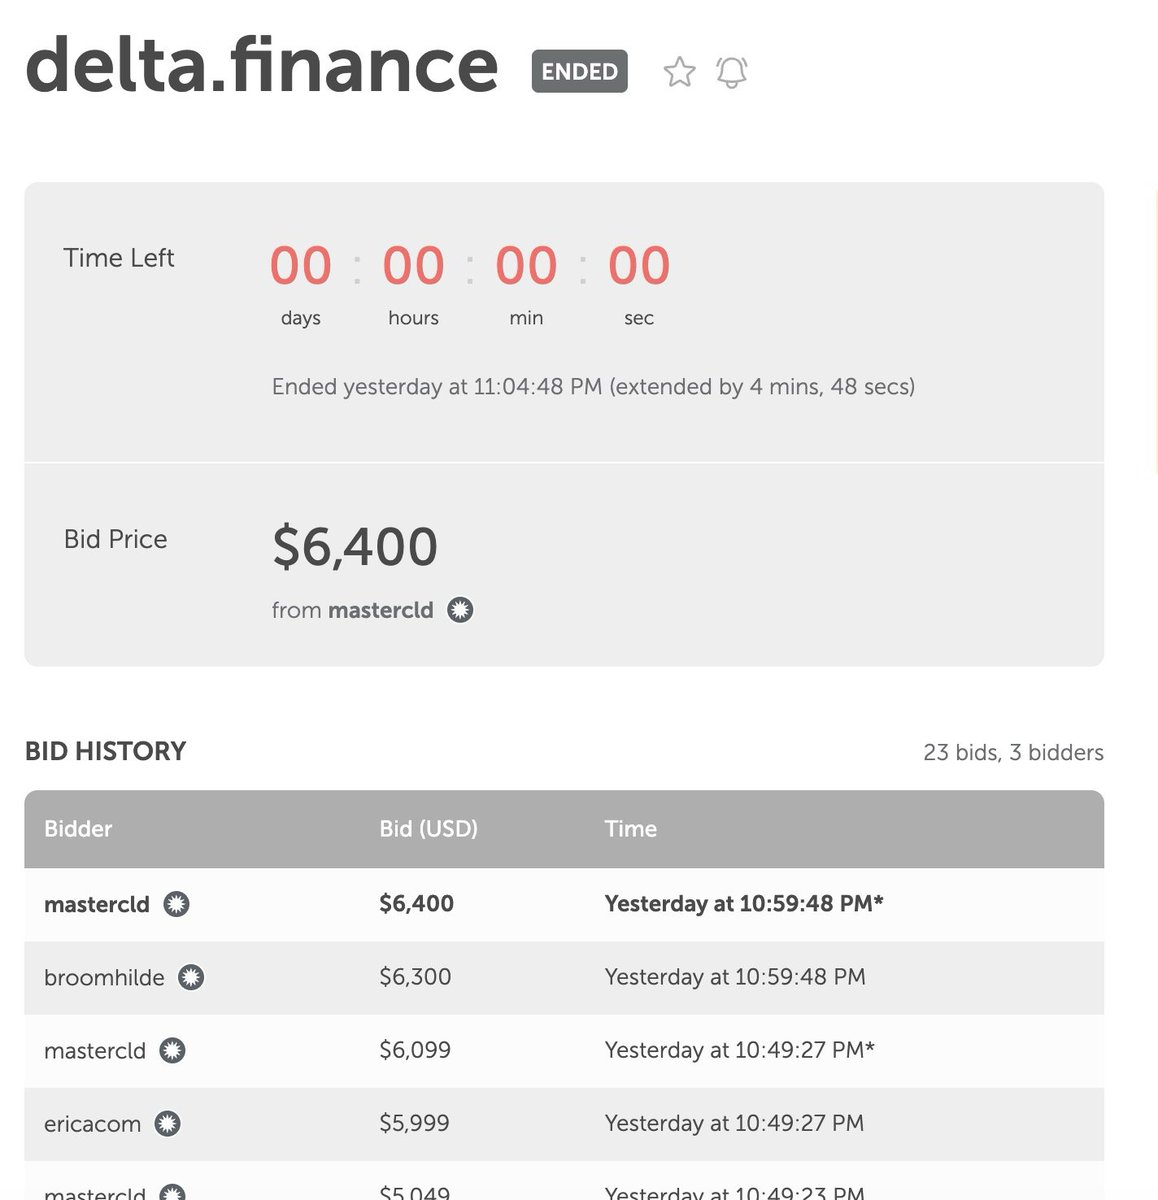This screenshot has width=1158, height=1200.
Task: Click the $6,300 bid row
Action: click(x=564, y=977)
